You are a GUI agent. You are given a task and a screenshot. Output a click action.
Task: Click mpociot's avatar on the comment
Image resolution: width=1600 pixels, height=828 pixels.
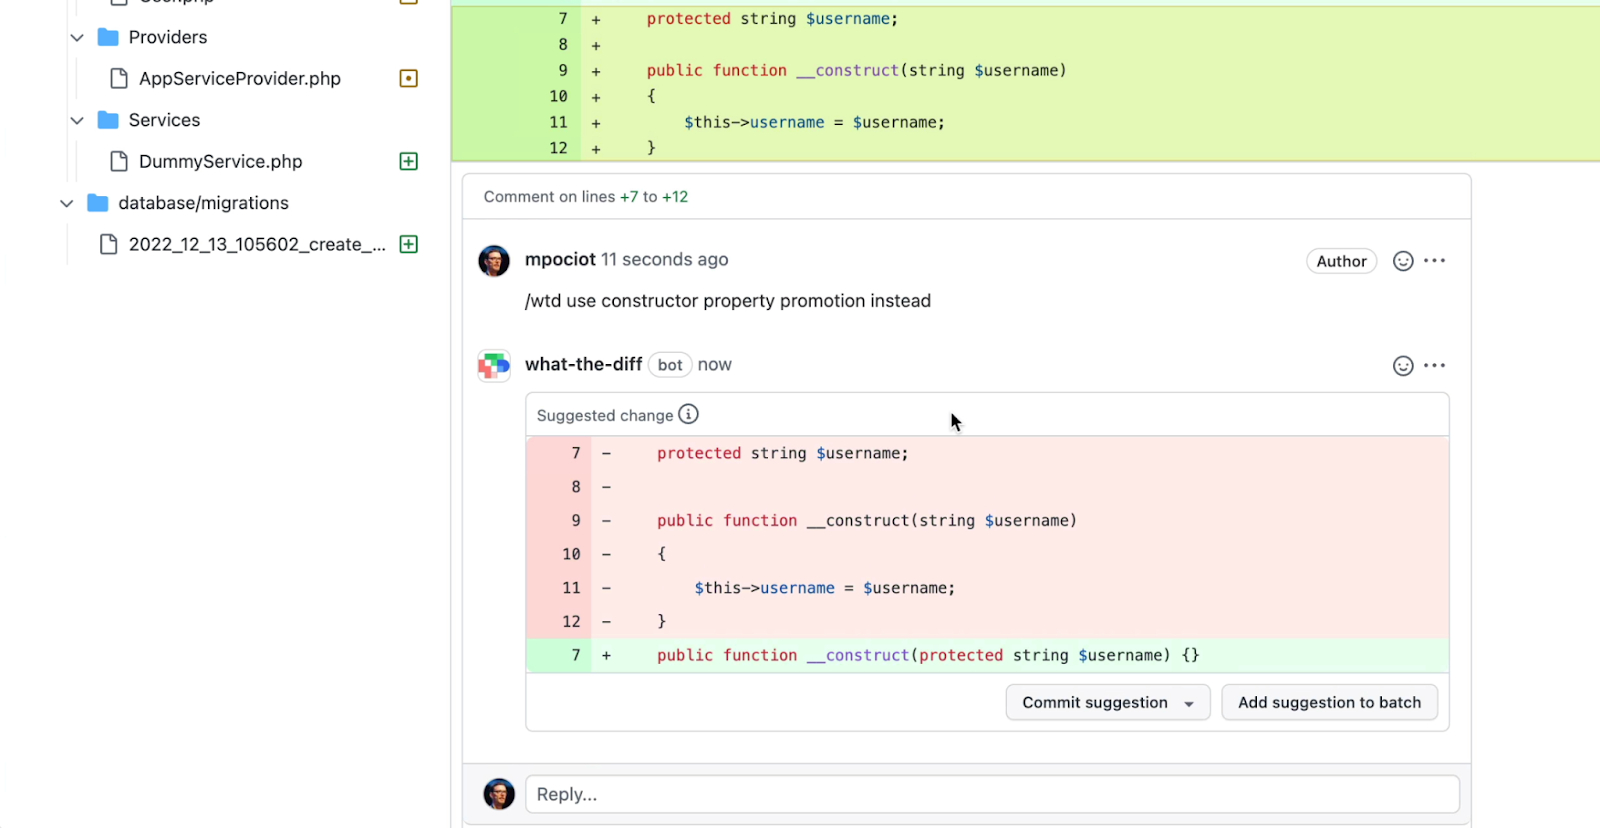(x=494, y=261)
